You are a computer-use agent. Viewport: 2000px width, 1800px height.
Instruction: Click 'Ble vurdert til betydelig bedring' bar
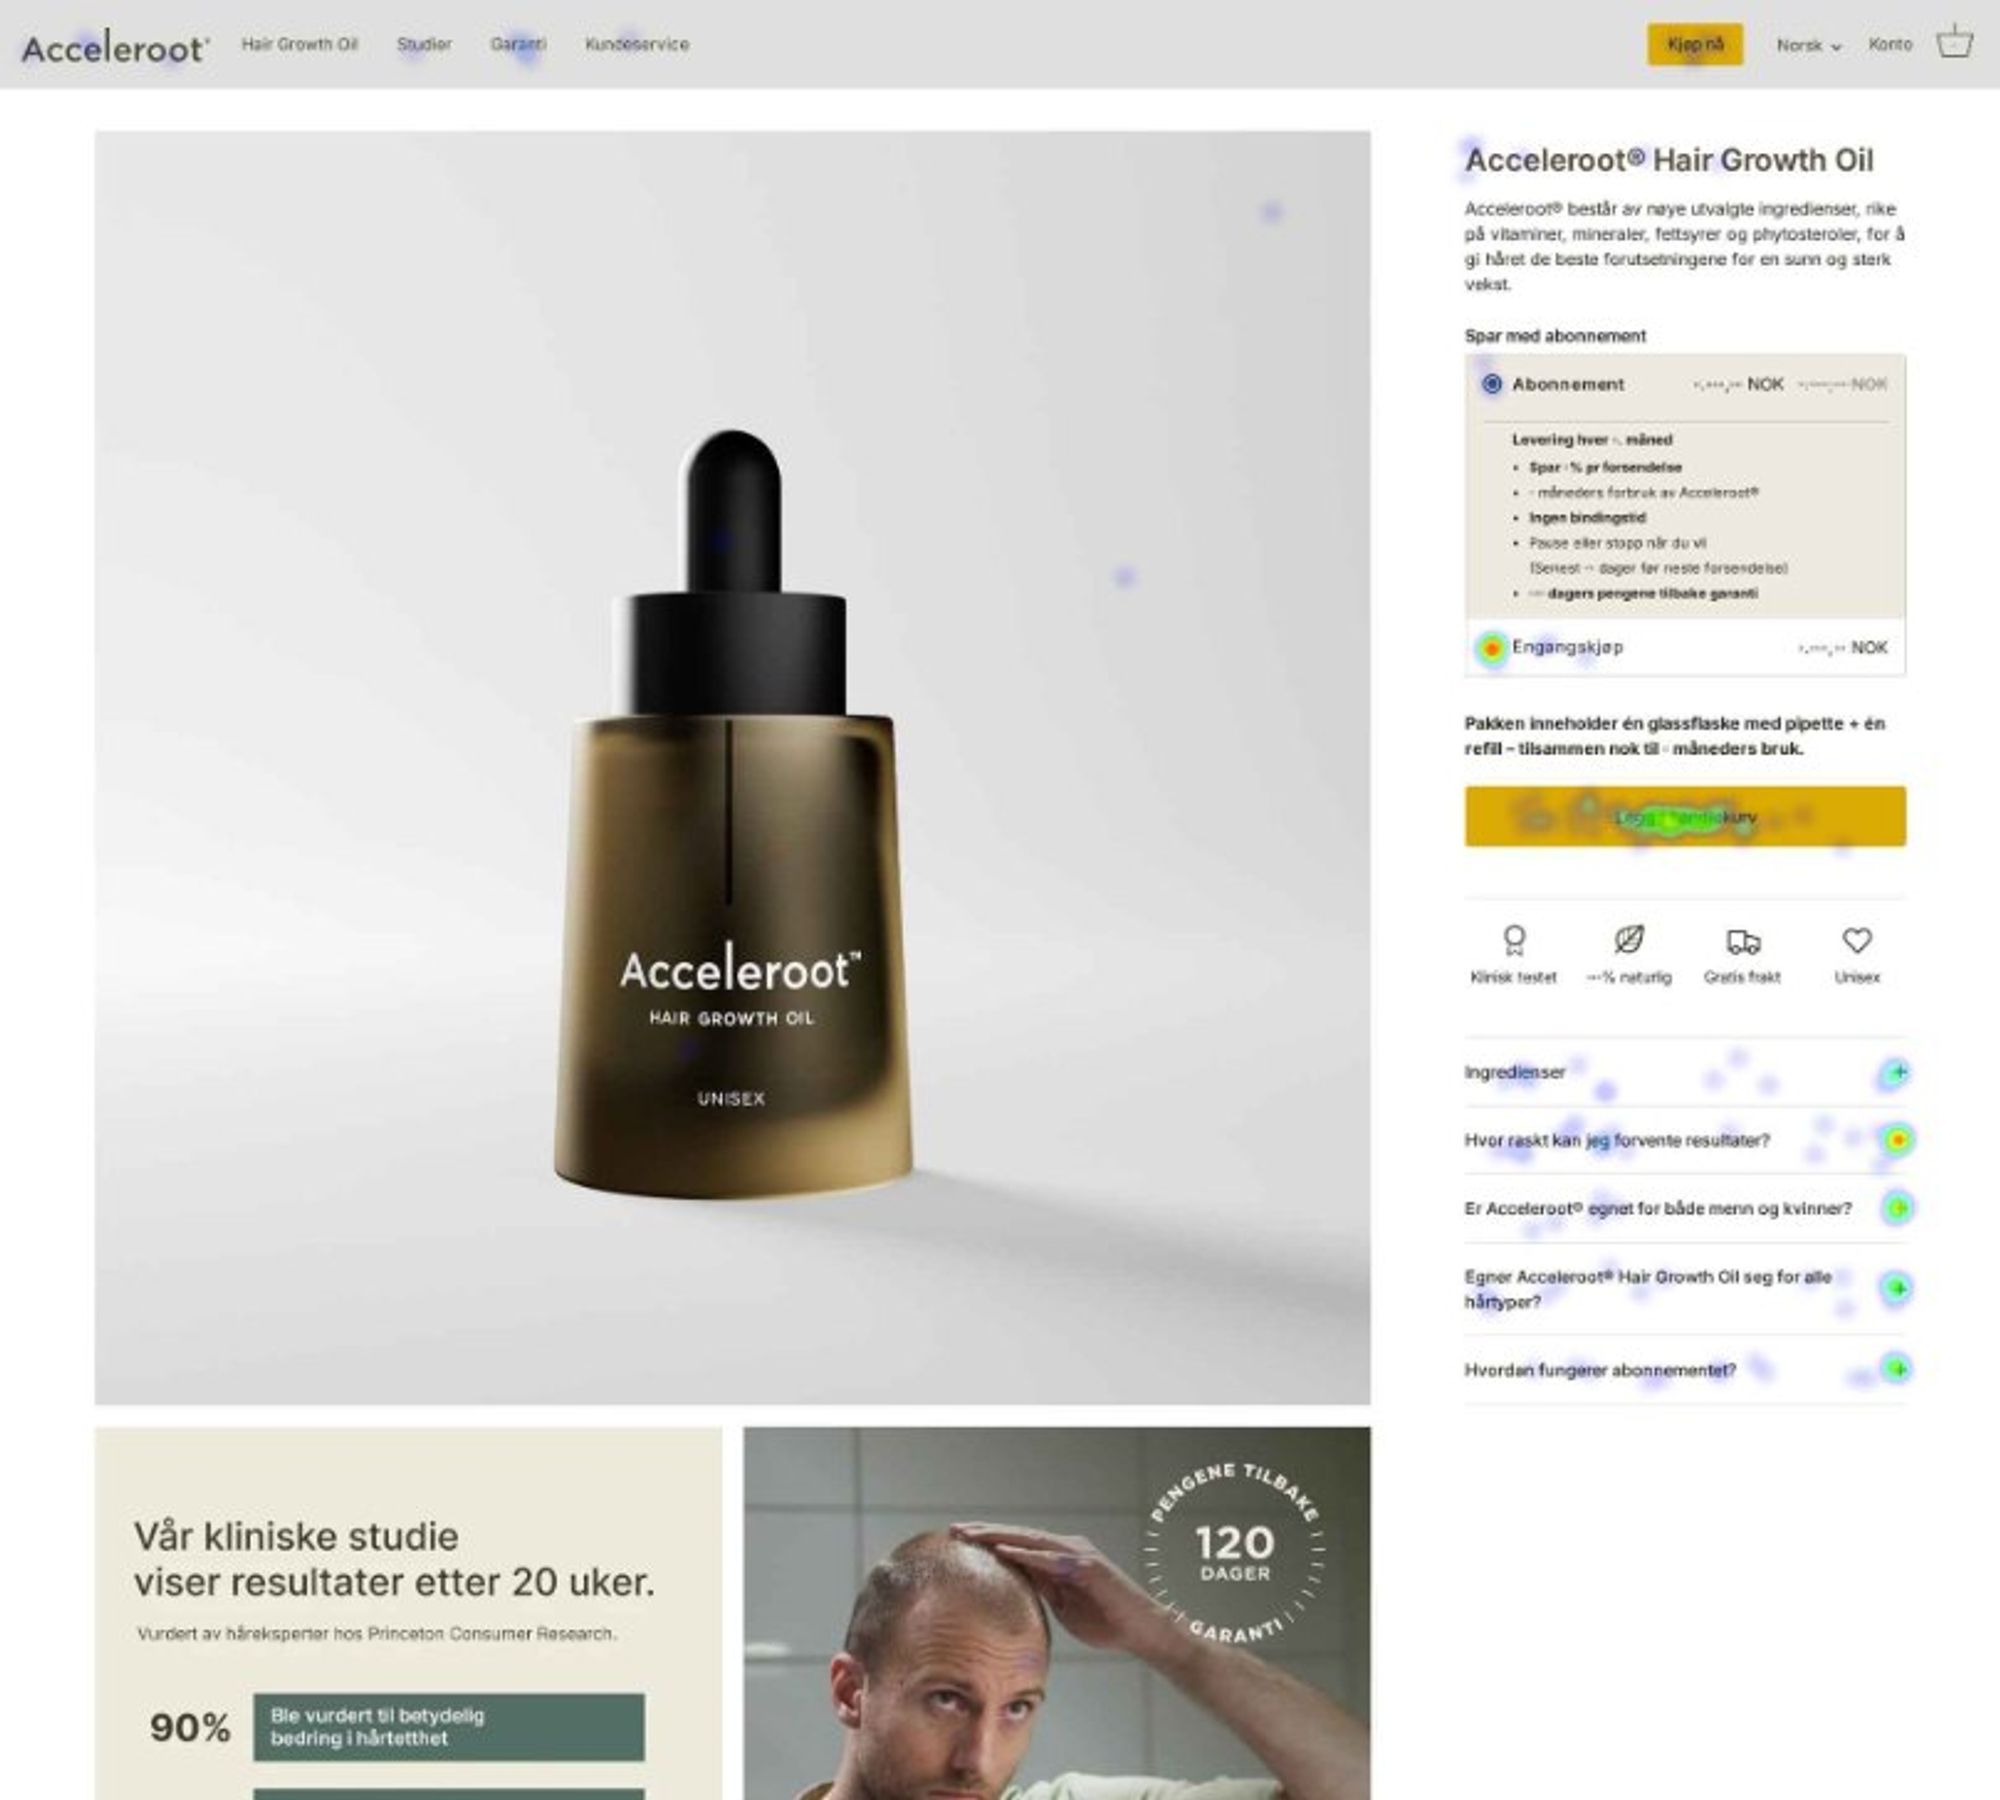point(449,1727)
